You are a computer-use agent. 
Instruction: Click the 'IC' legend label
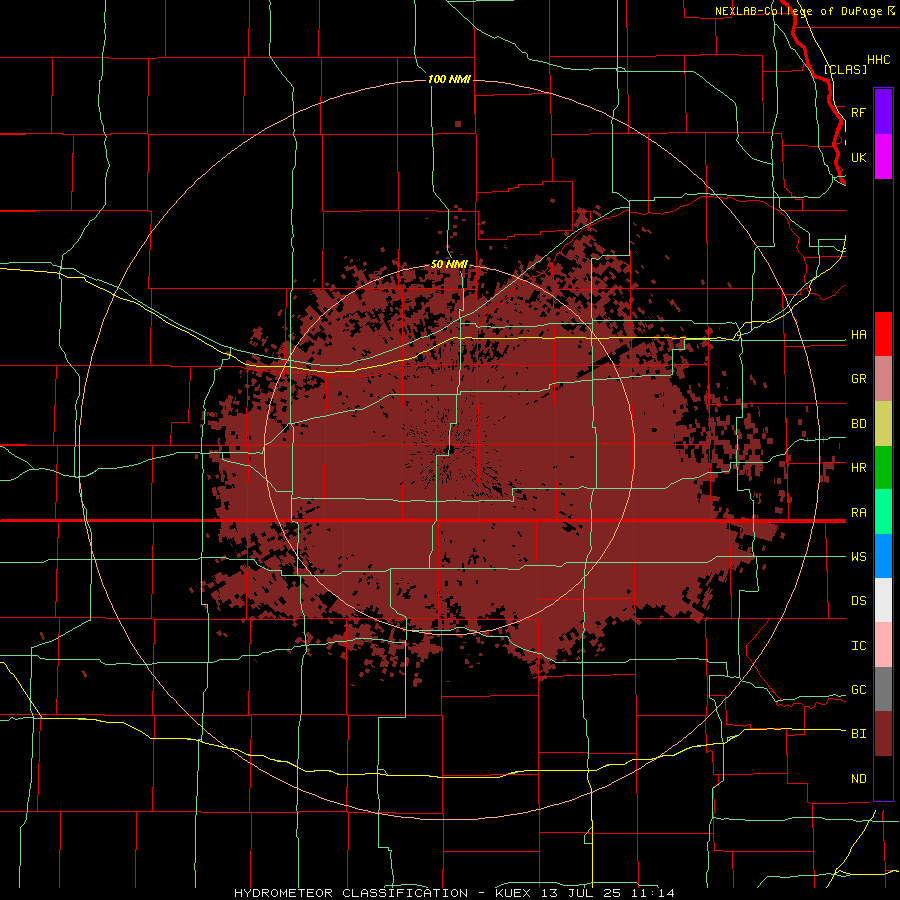click(858, 646)
